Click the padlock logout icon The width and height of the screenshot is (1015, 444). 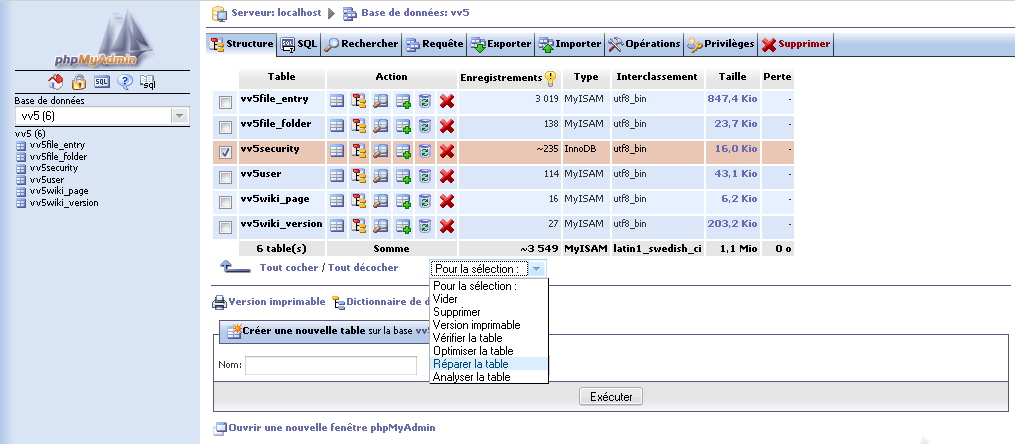[x=78, y=82]
